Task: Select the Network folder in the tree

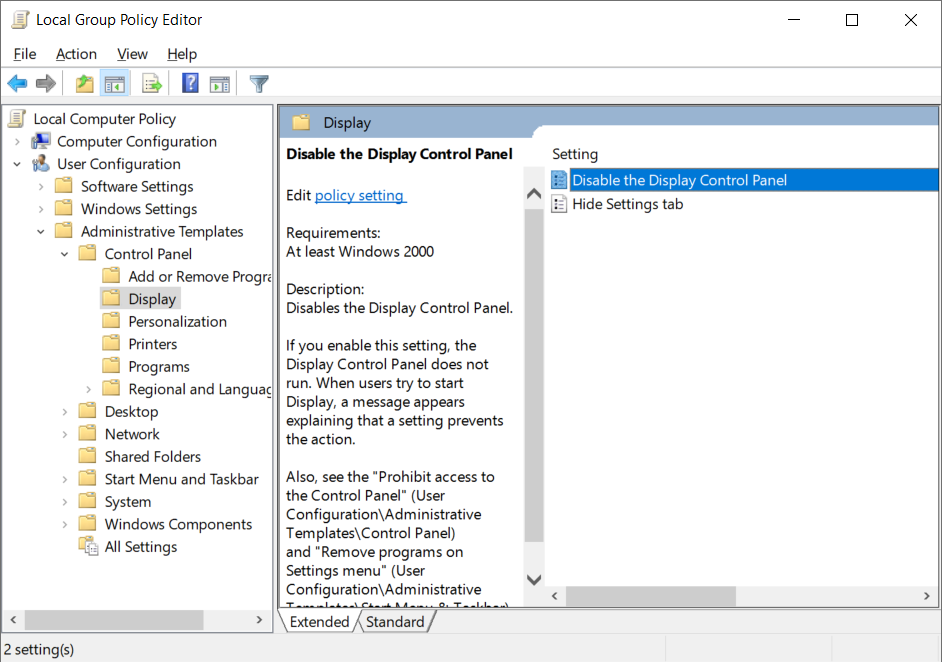Action: [x=119, y=434]
